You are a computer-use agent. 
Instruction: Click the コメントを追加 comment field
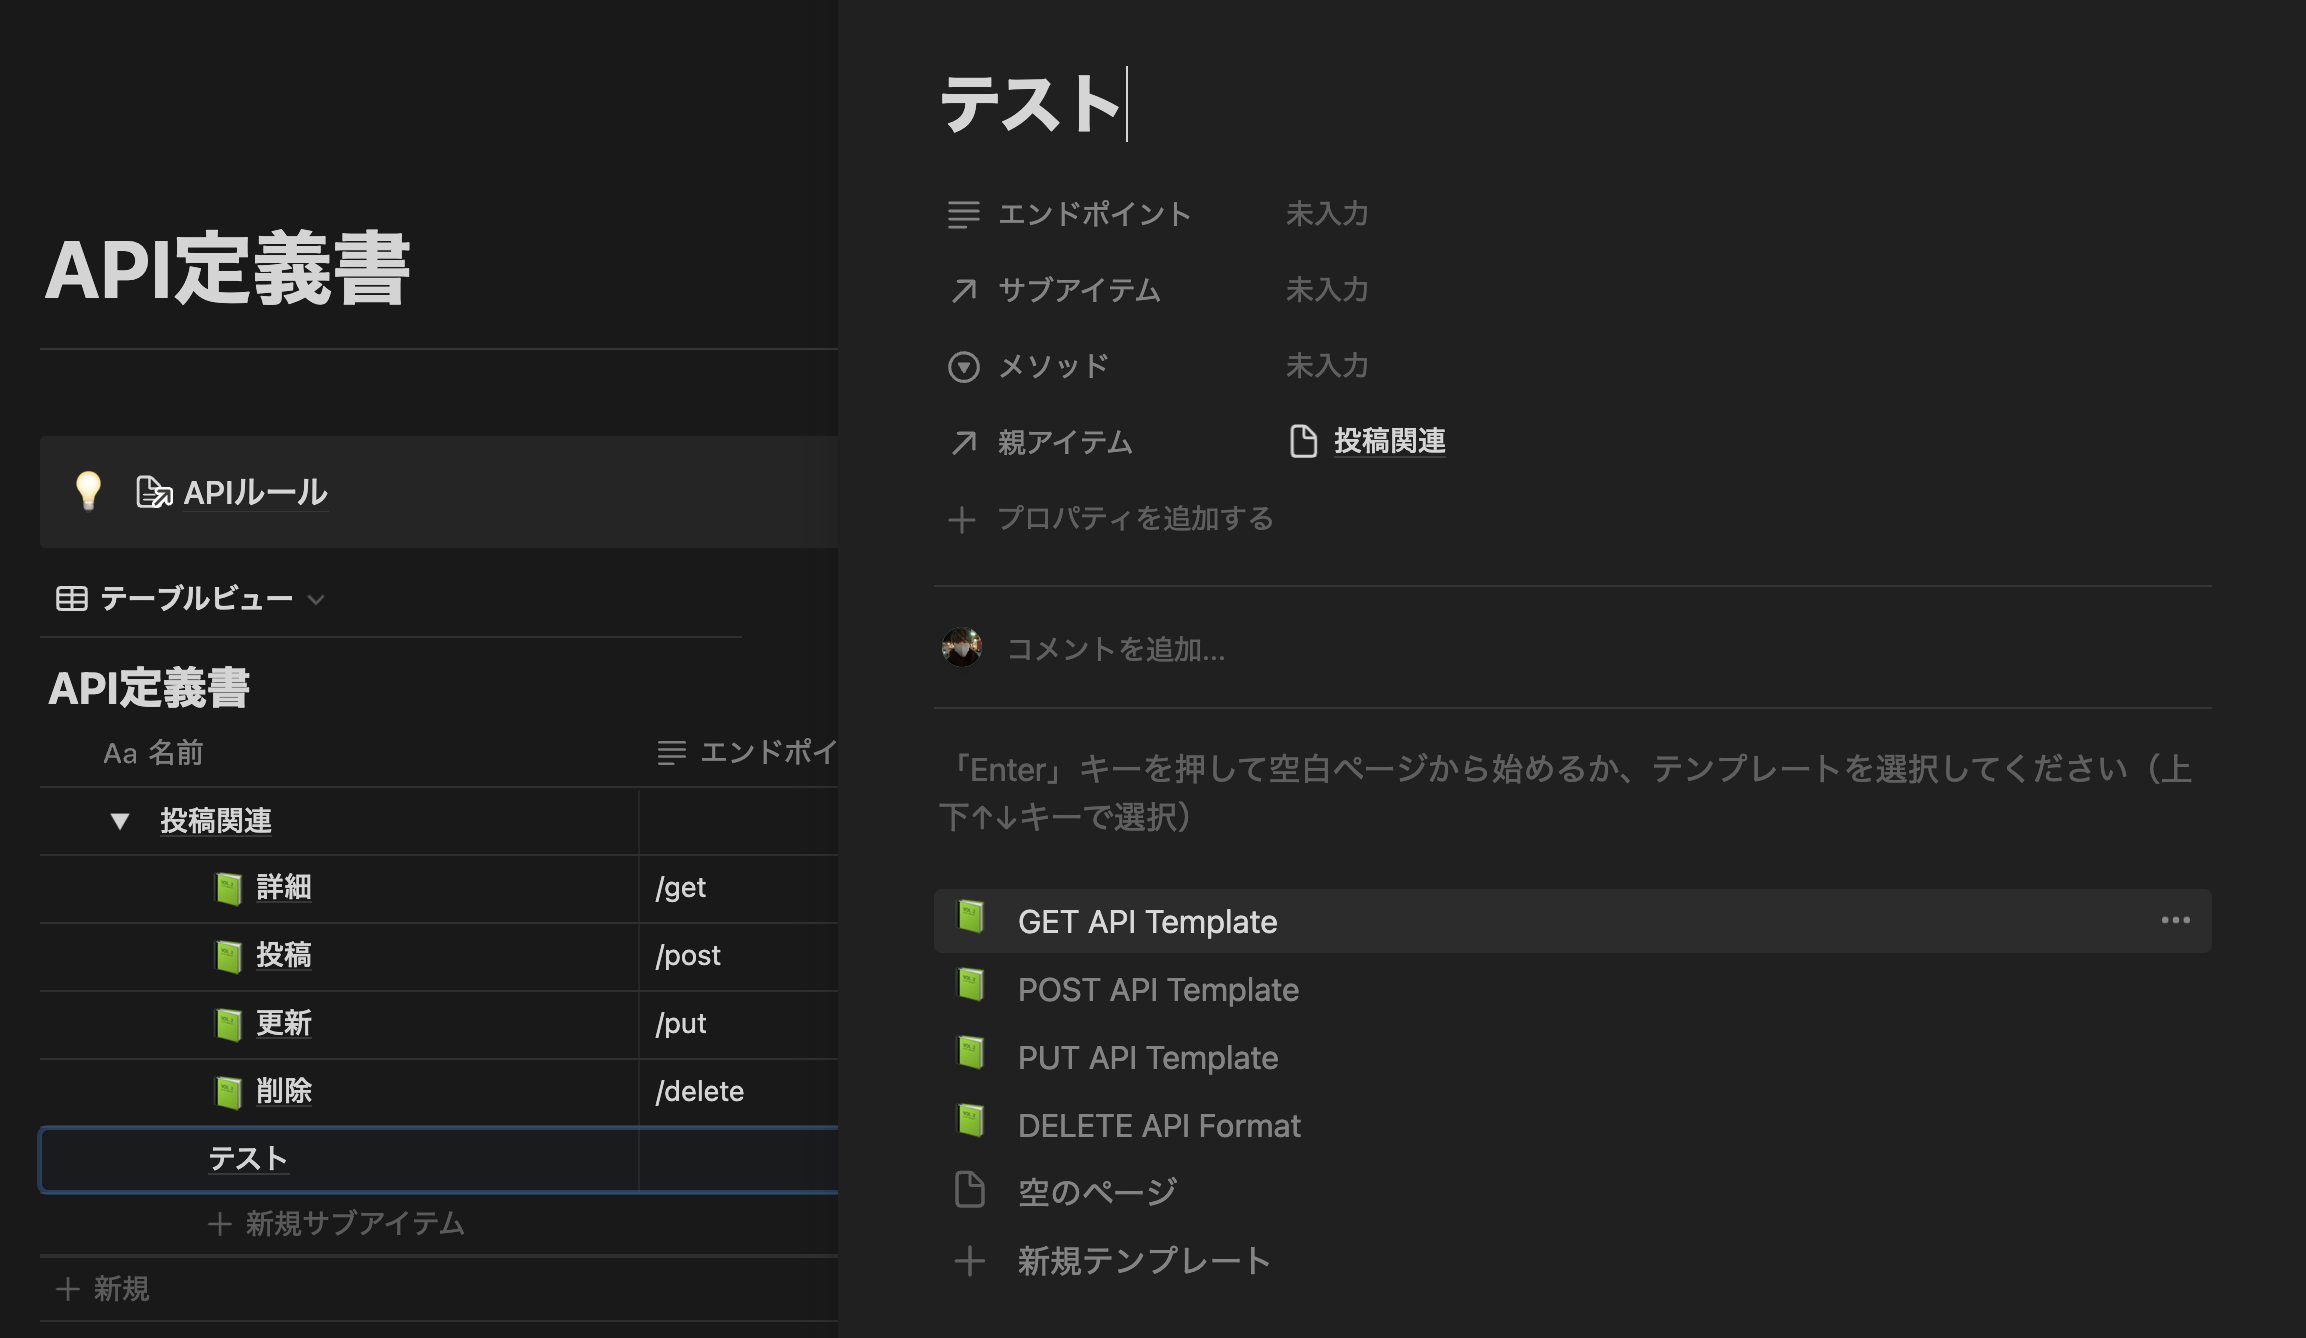pos(1113,650)
